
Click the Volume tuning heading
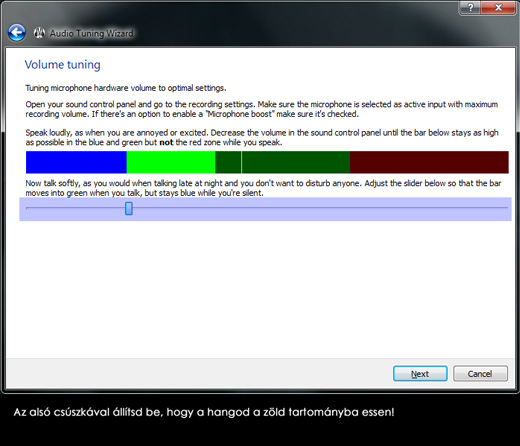62,65
